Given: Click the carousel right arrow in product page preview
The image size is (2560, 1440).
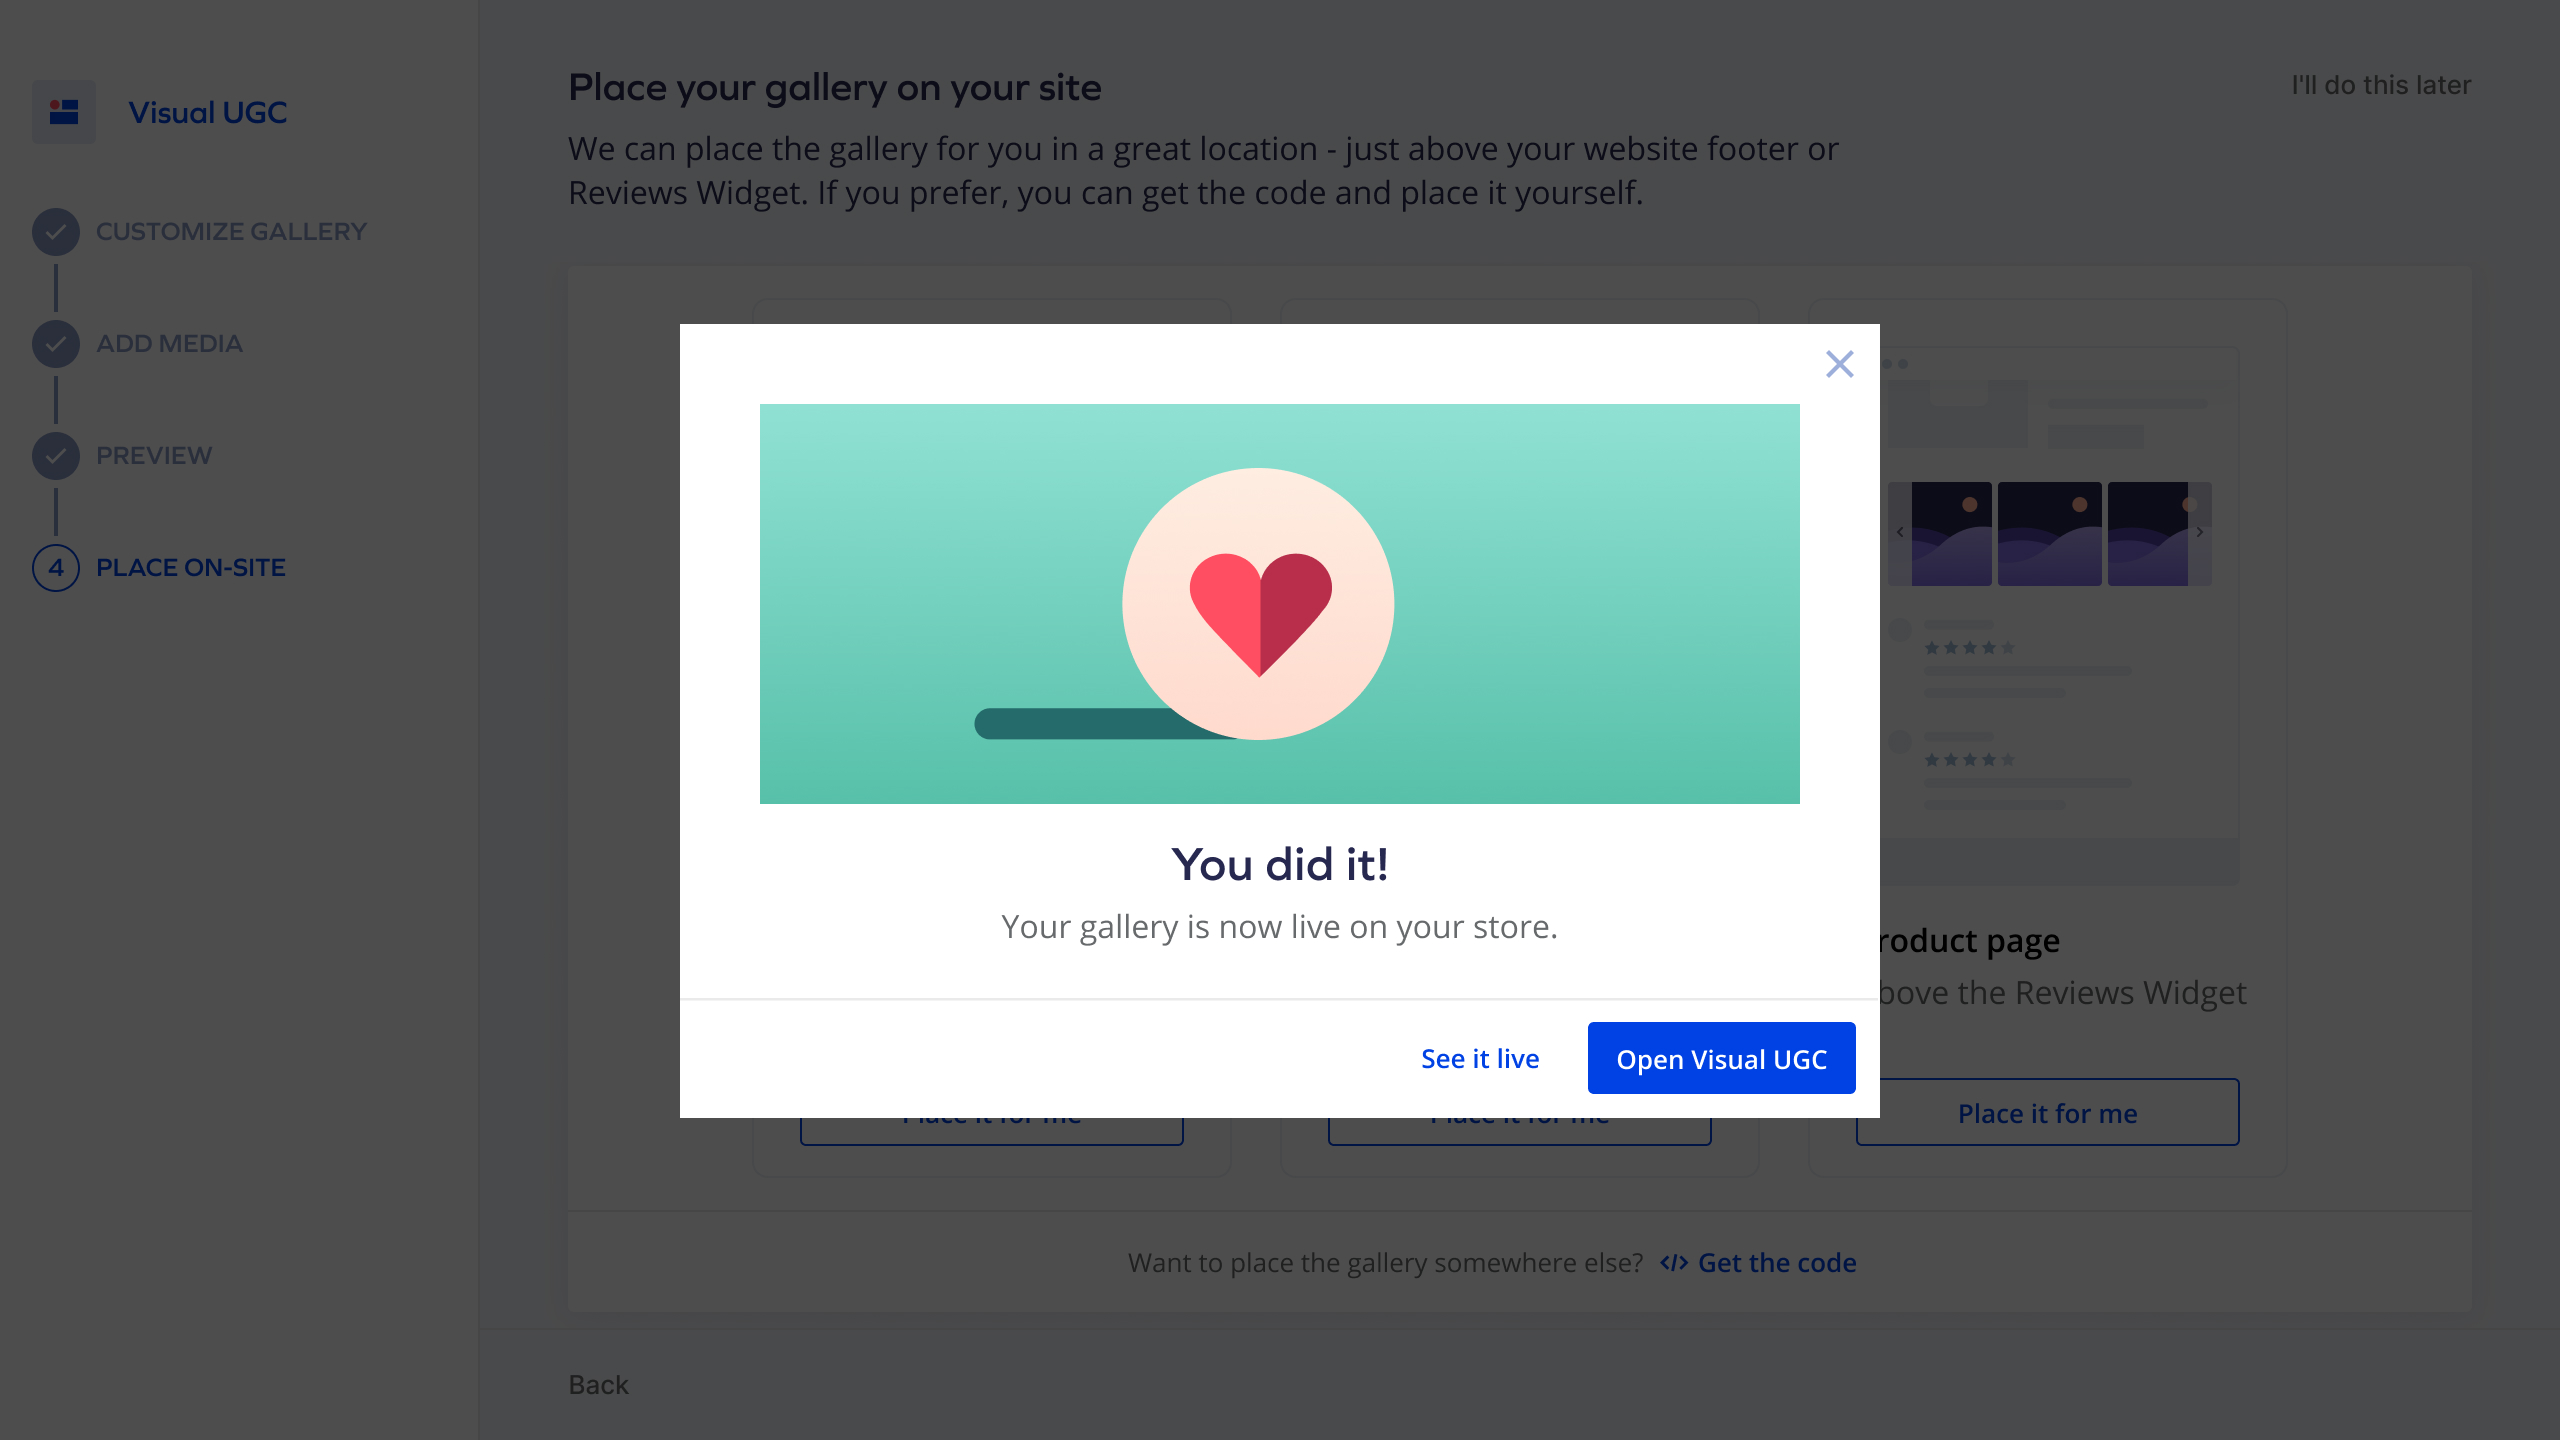Looking at the screenshot, I should 2199,533.
